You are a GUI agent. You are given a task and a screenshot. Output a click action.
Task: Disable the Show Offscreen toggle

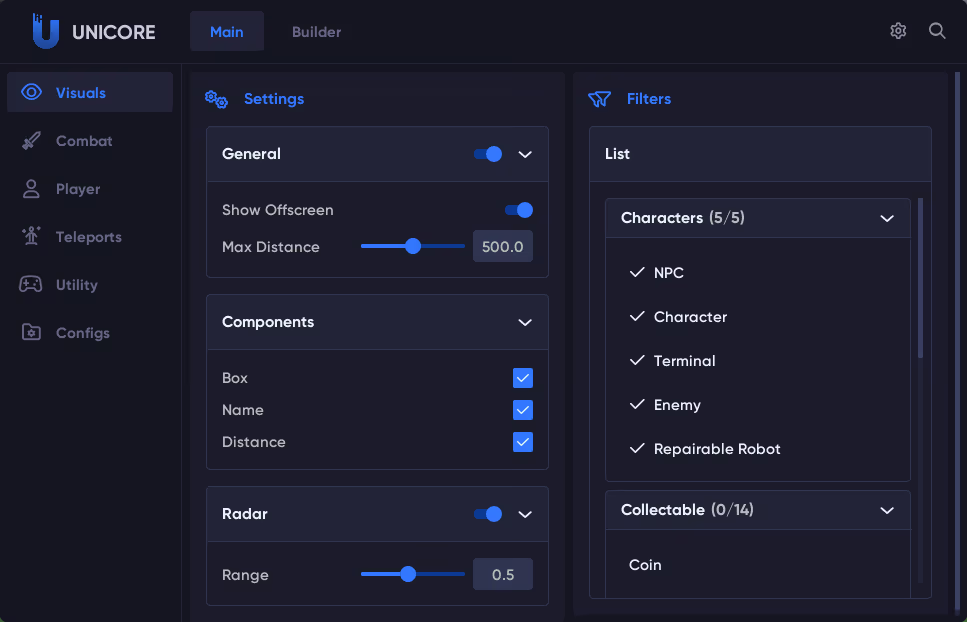(518, 210)
